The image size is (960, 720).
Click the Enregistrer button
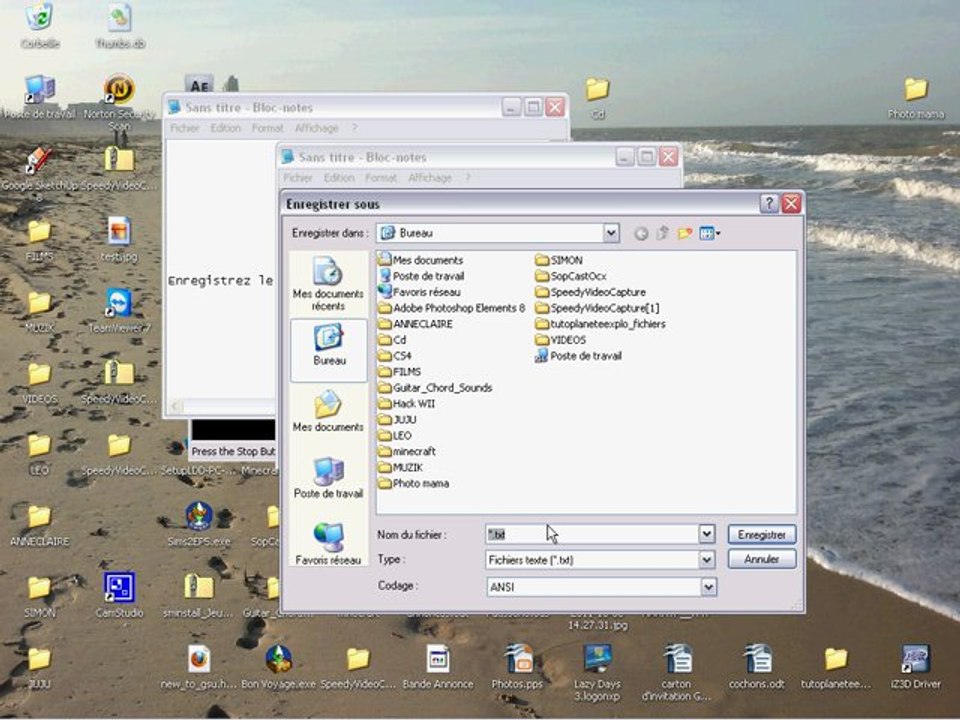tap(762, 534)
